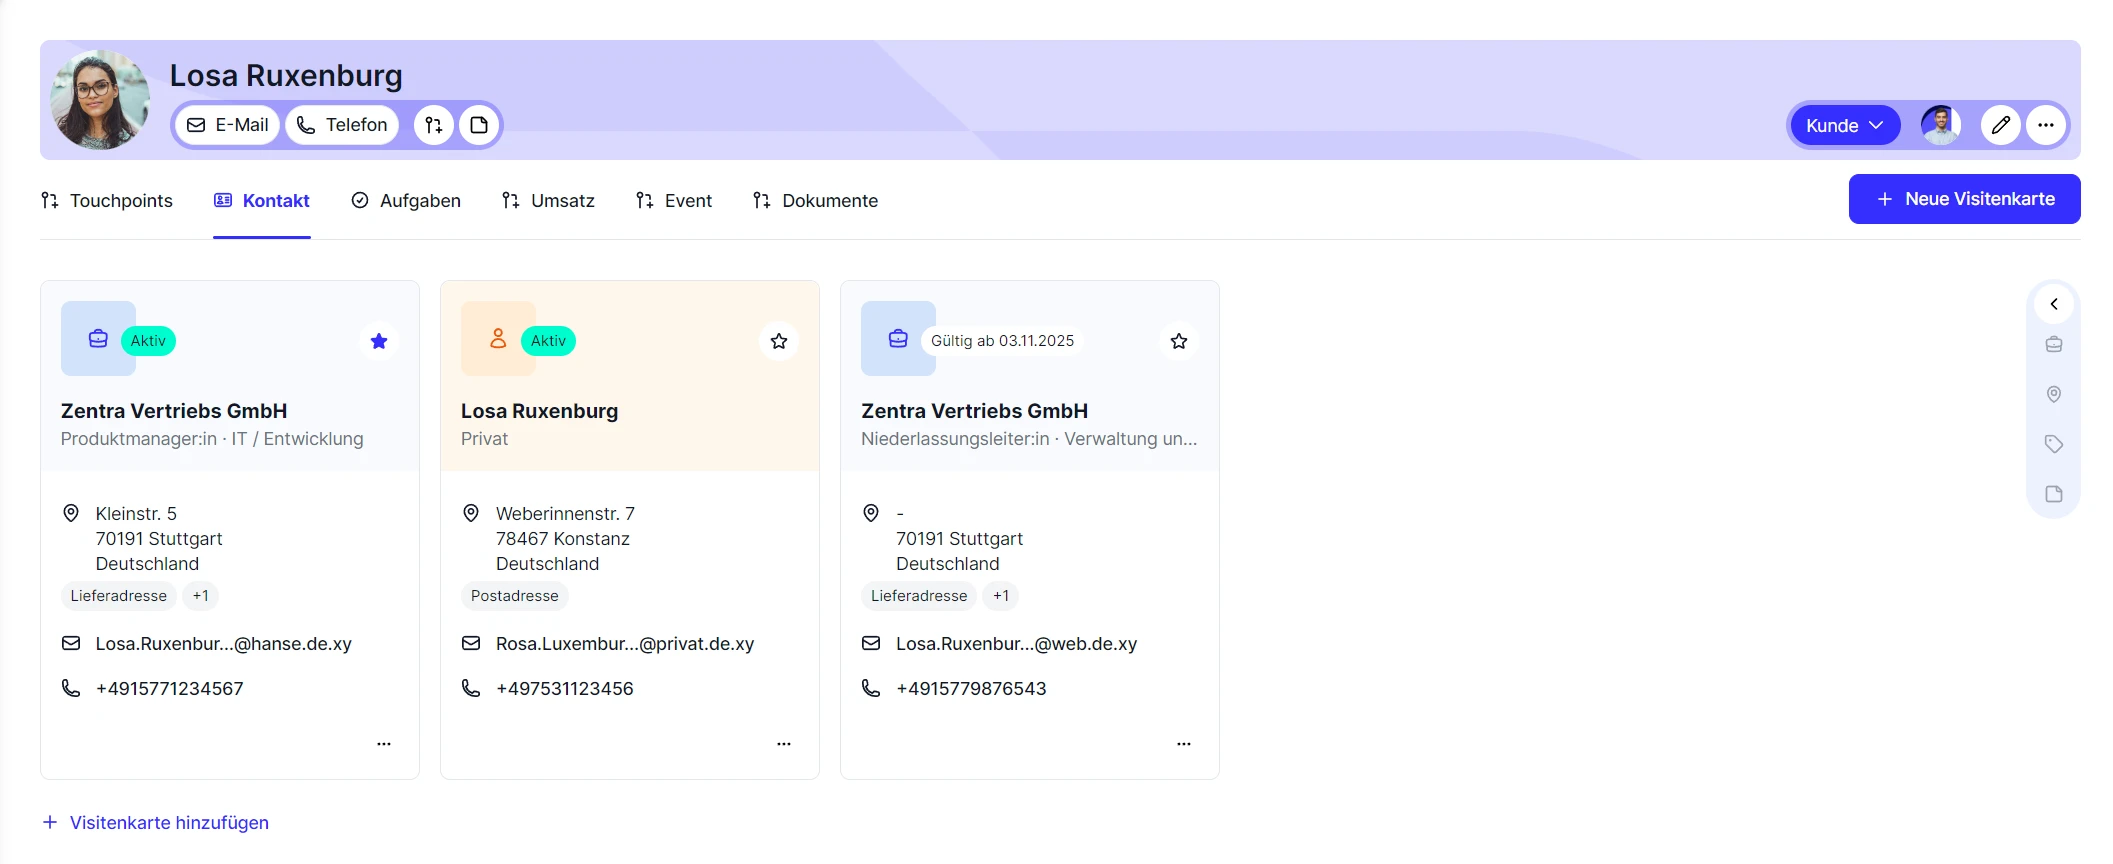Click the Neue Visitenkarte button
Screen dimensions: 2113x864
(1964, 199)
